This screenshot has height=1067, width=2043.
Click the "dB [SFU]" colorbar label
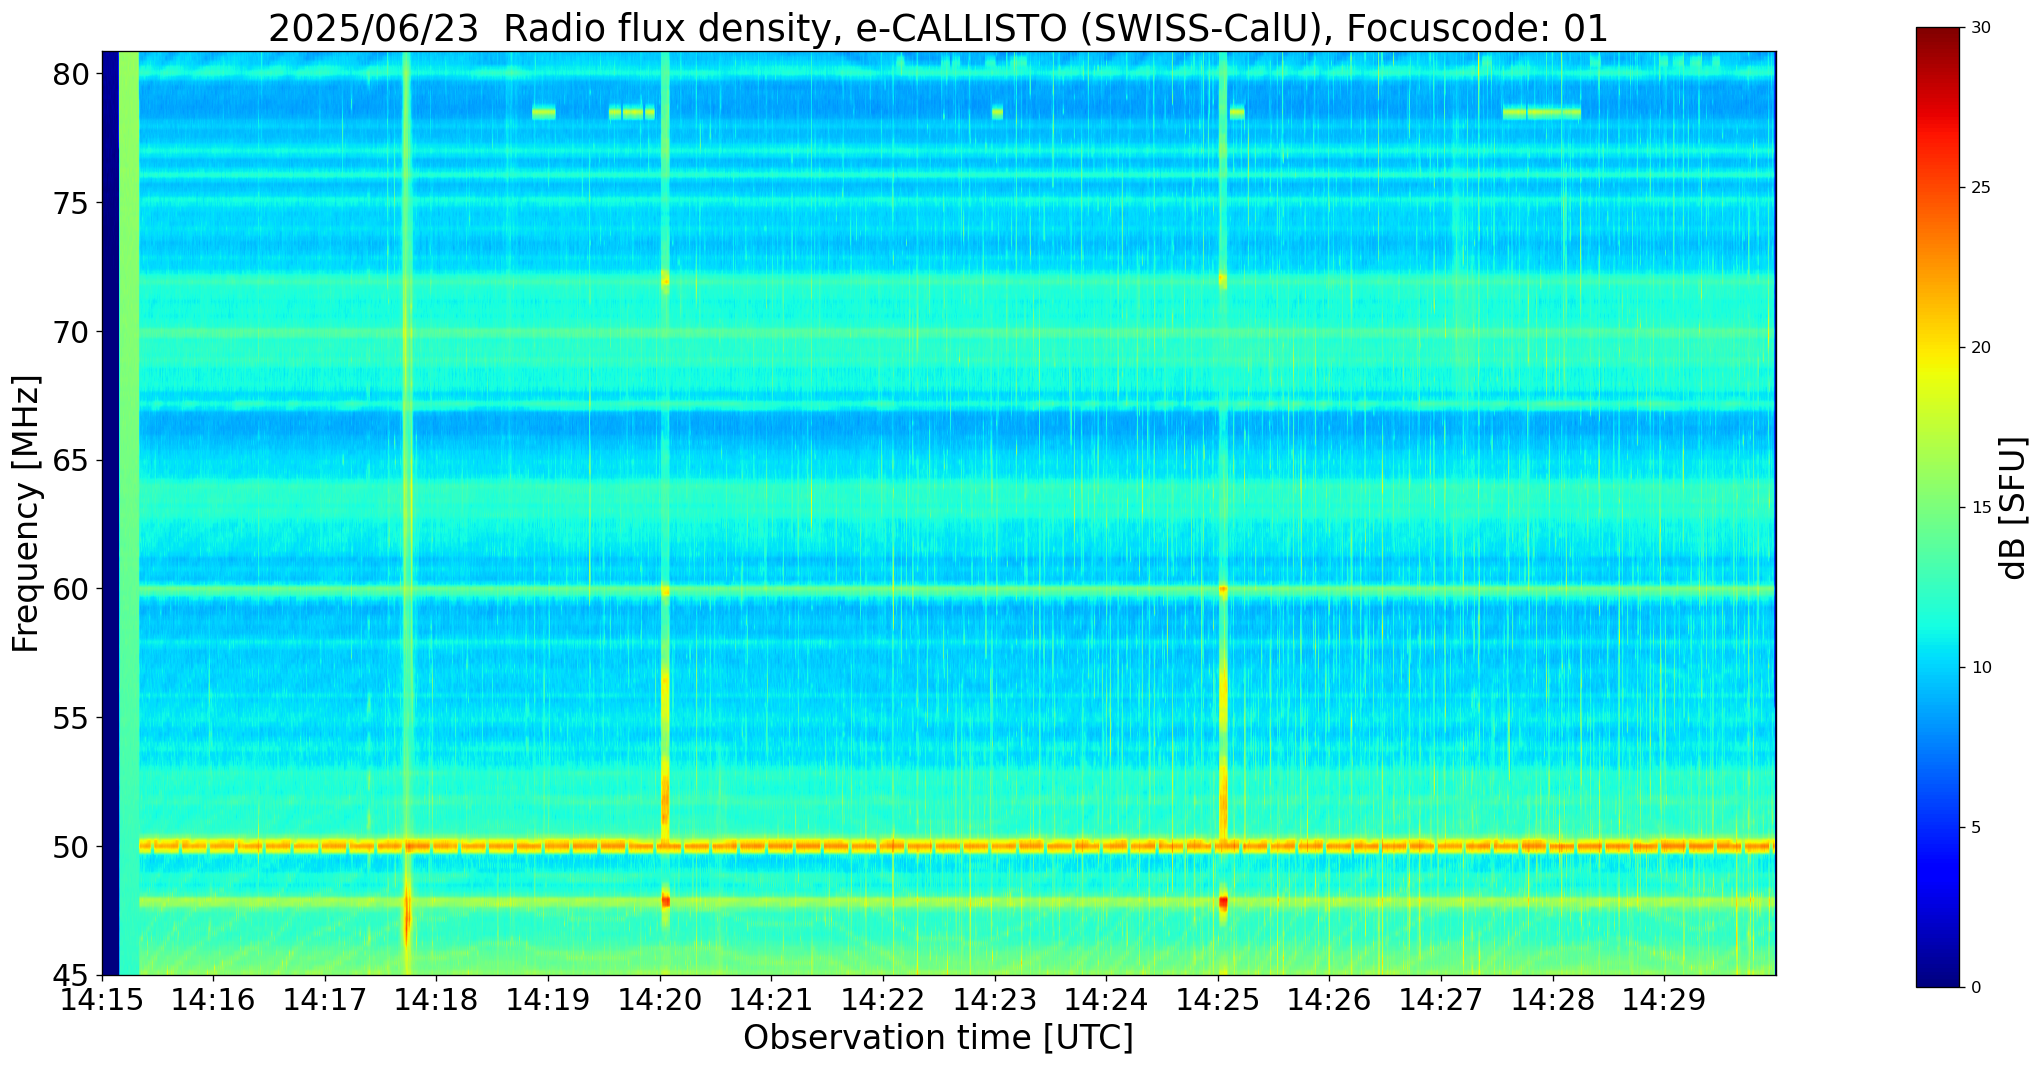point(2014,509)
